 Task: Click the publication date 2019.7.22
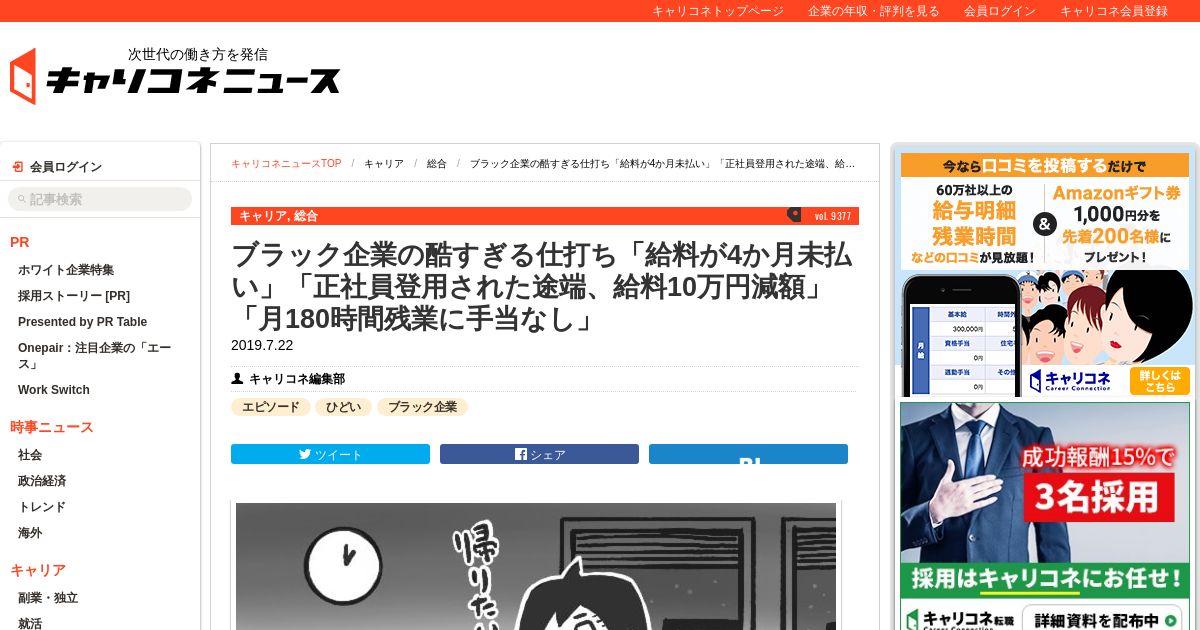coord(262,345)
